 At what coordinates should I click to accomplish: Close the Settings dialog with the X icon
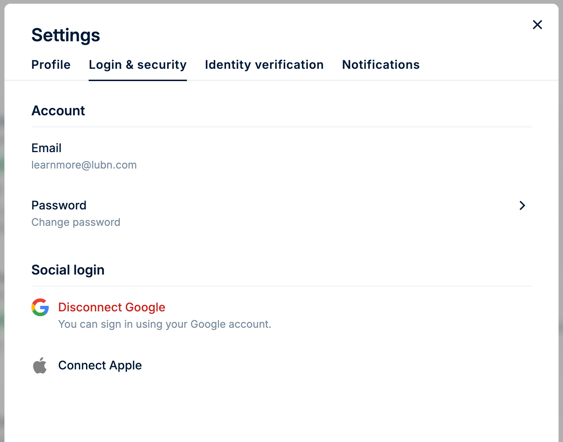coord(537,25)
